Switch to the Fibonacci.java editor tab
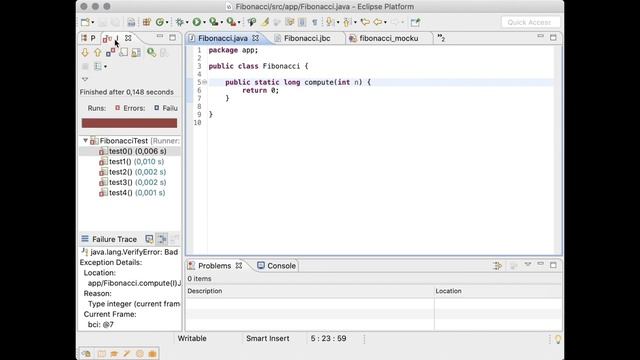This screenshot has width=640, height=360. point(223,38)
